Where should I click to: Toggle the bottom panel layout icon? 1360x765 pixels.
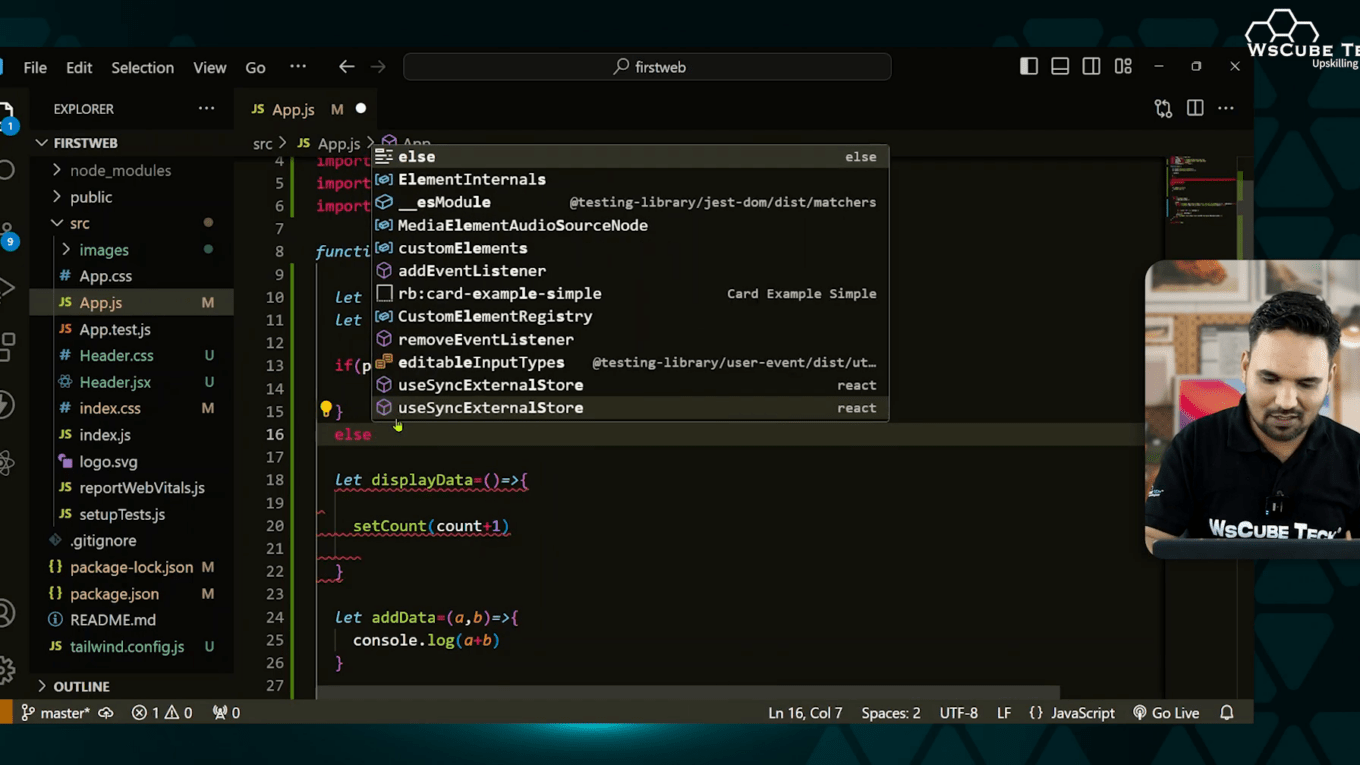(x=1060, y=66)
